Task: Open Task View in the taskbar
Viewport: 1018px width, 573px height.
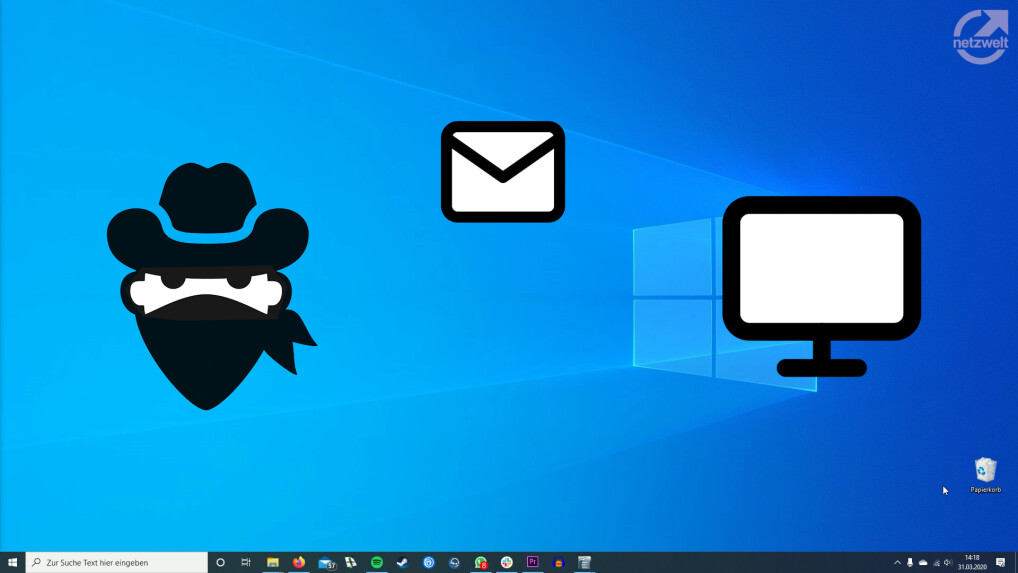Action: pos(246,562)
